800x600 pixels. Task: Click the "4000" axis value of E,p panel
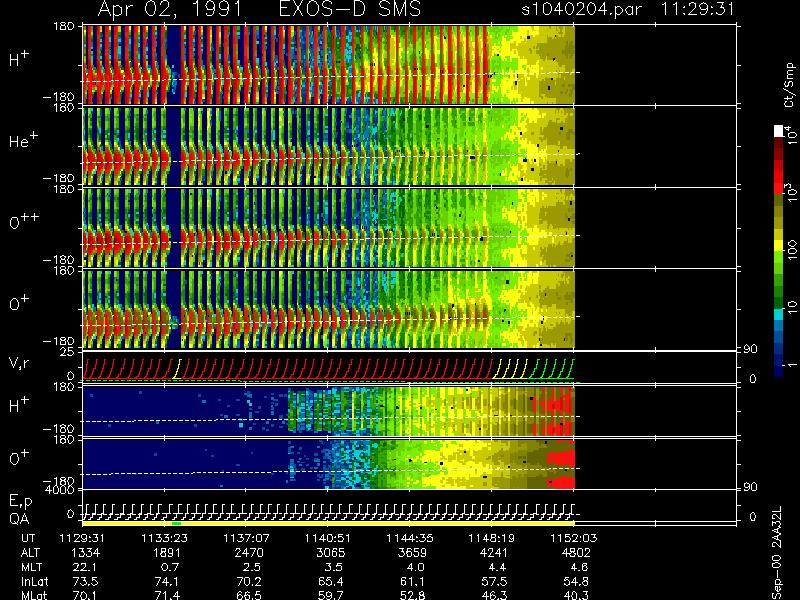(61, 490)
